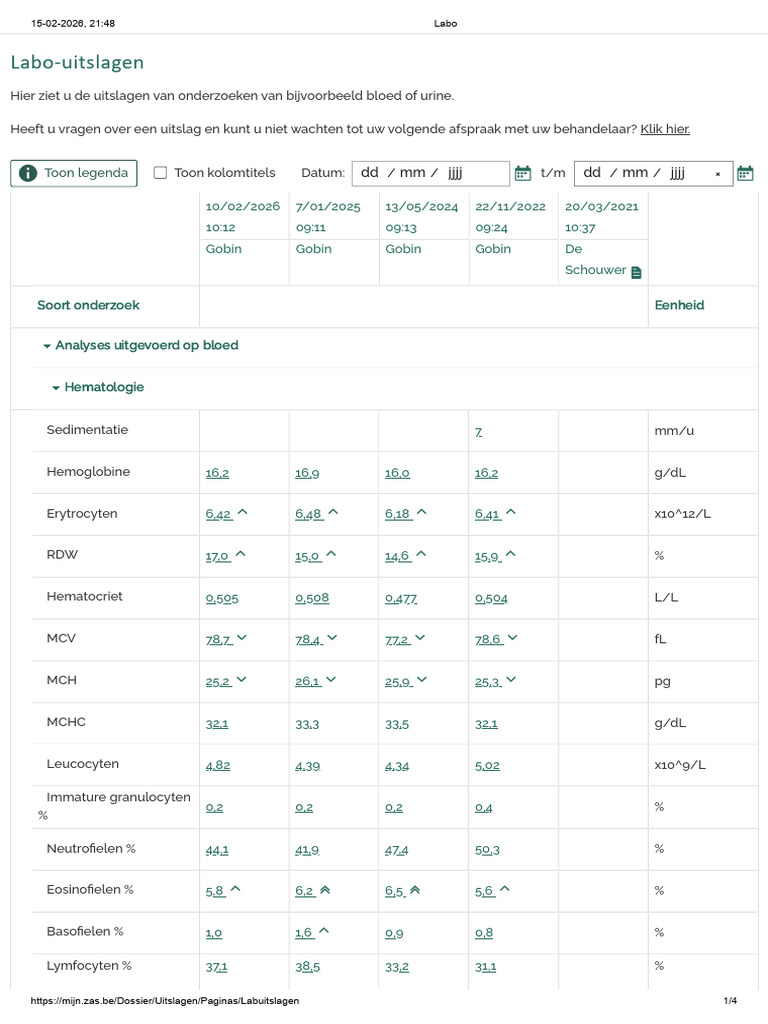The height and width of the screenshot is (1024, 768).
Task: Click low-flag arrow beside MCV 78,7
Action: [242, 637]
